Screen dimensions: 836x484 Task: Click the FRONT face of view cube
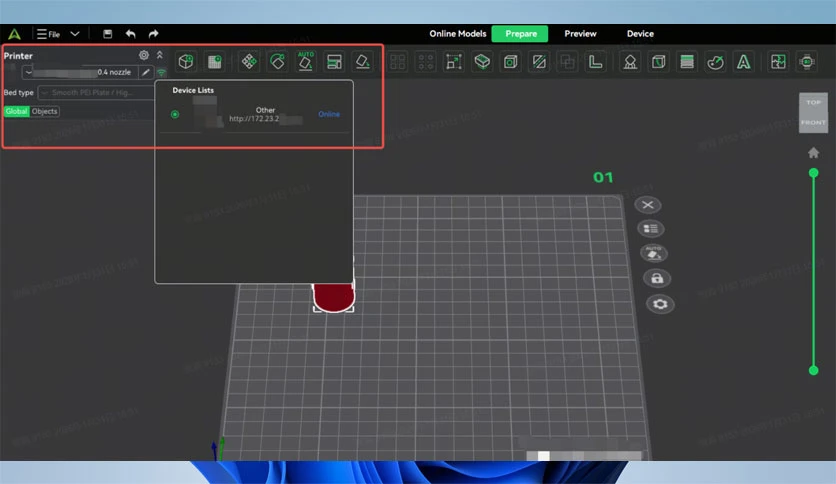(x=814, y=123)
